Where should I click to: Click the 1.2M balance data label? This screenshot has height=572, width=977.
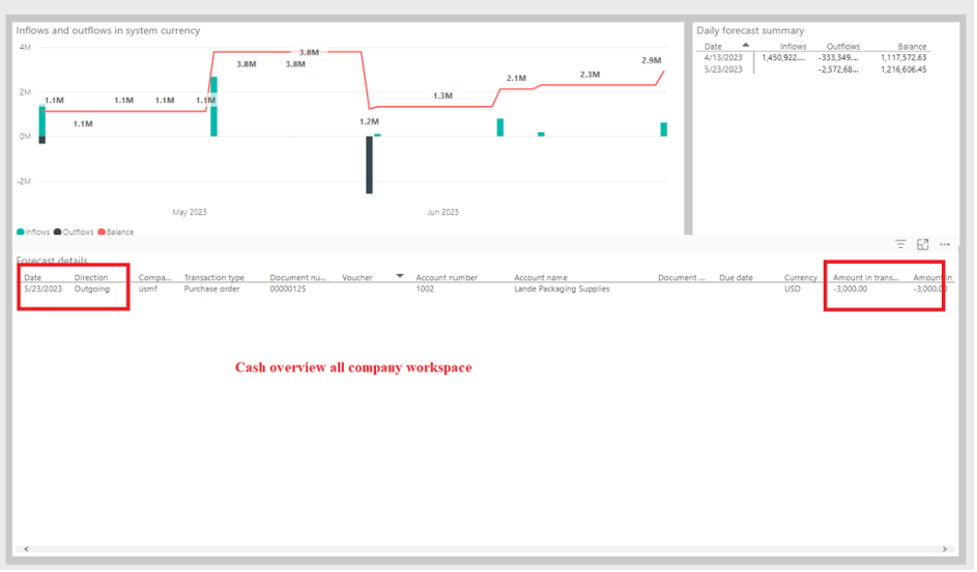coord(369,122)
